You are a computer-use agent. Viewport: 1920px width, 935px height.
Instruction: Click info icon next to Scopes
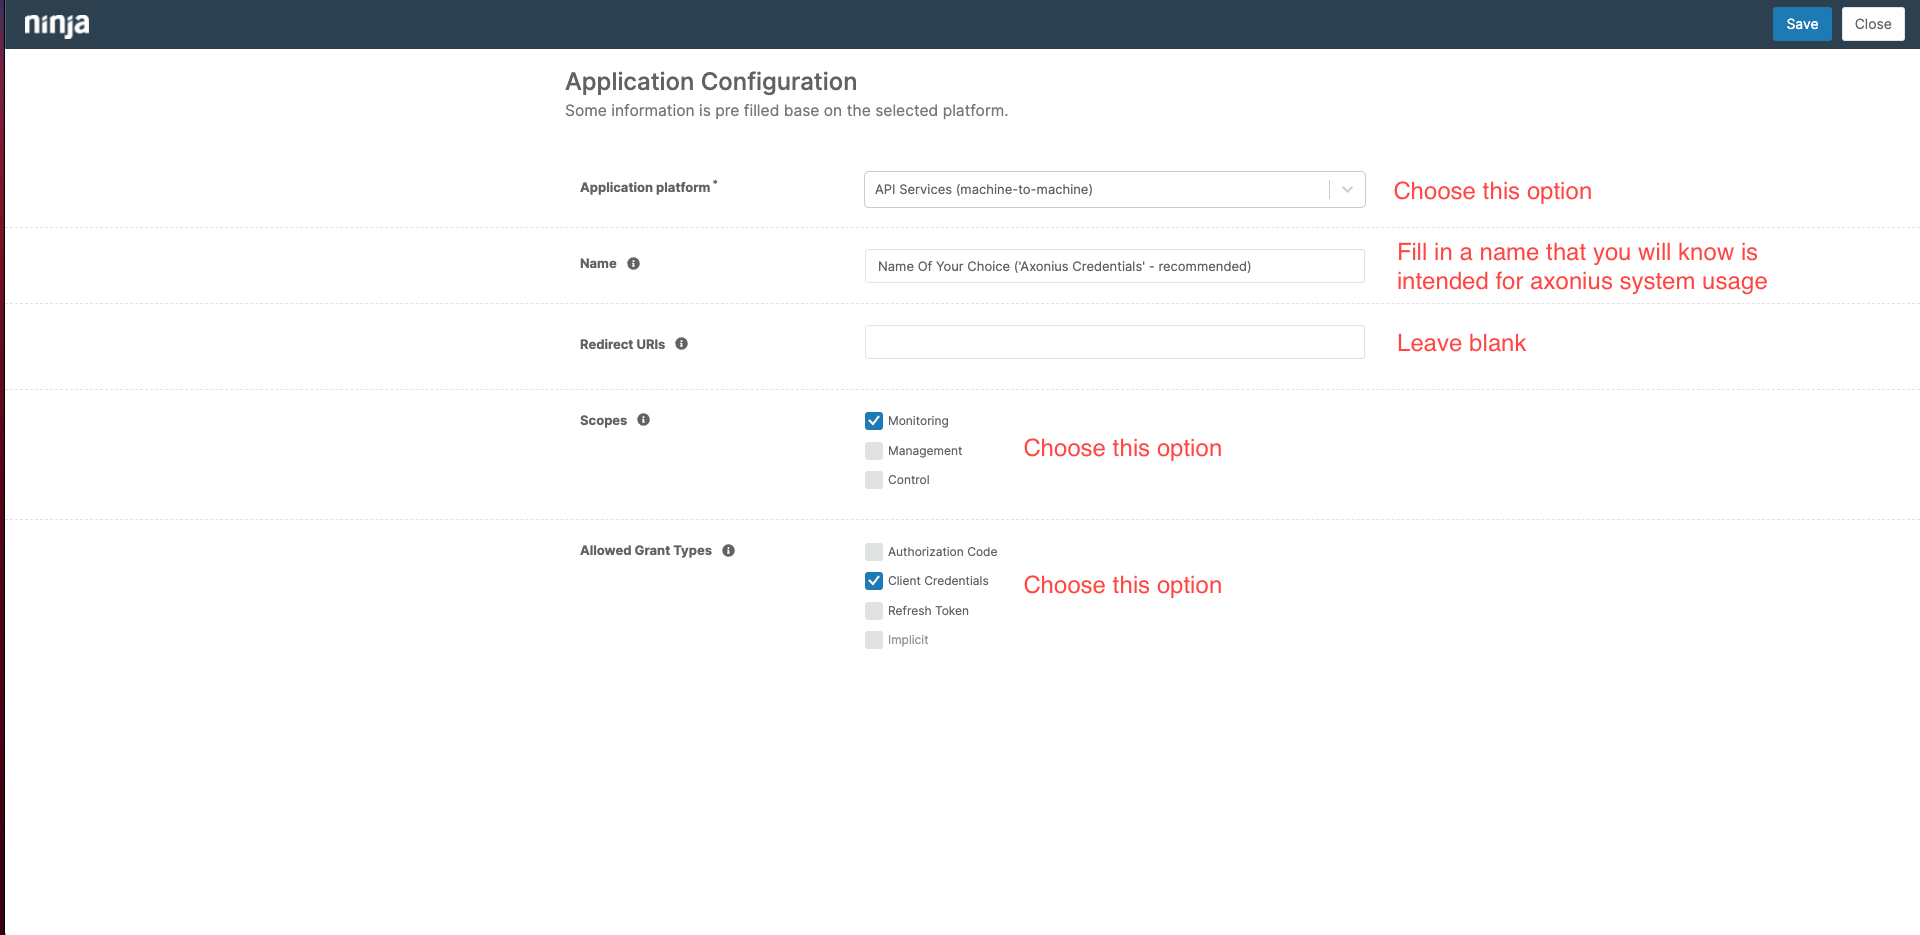pos(643,420)
